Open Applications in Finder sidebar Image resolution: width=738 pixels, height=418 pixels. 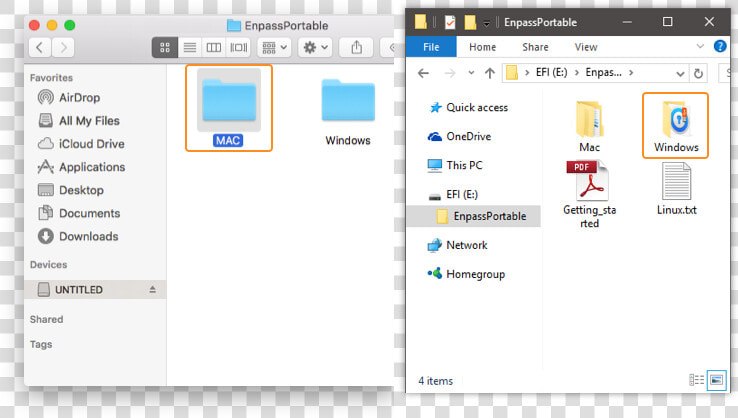81,167
